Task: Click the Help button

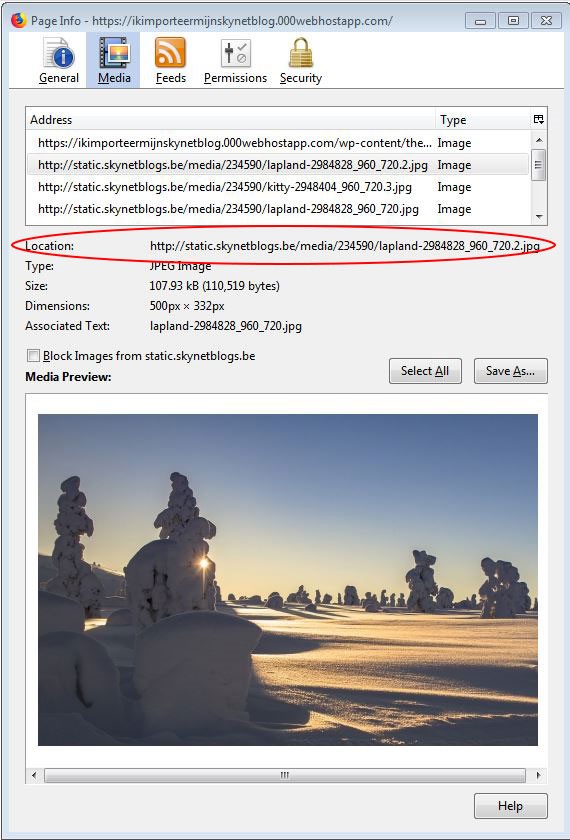Action: click(x=511, y=806)
